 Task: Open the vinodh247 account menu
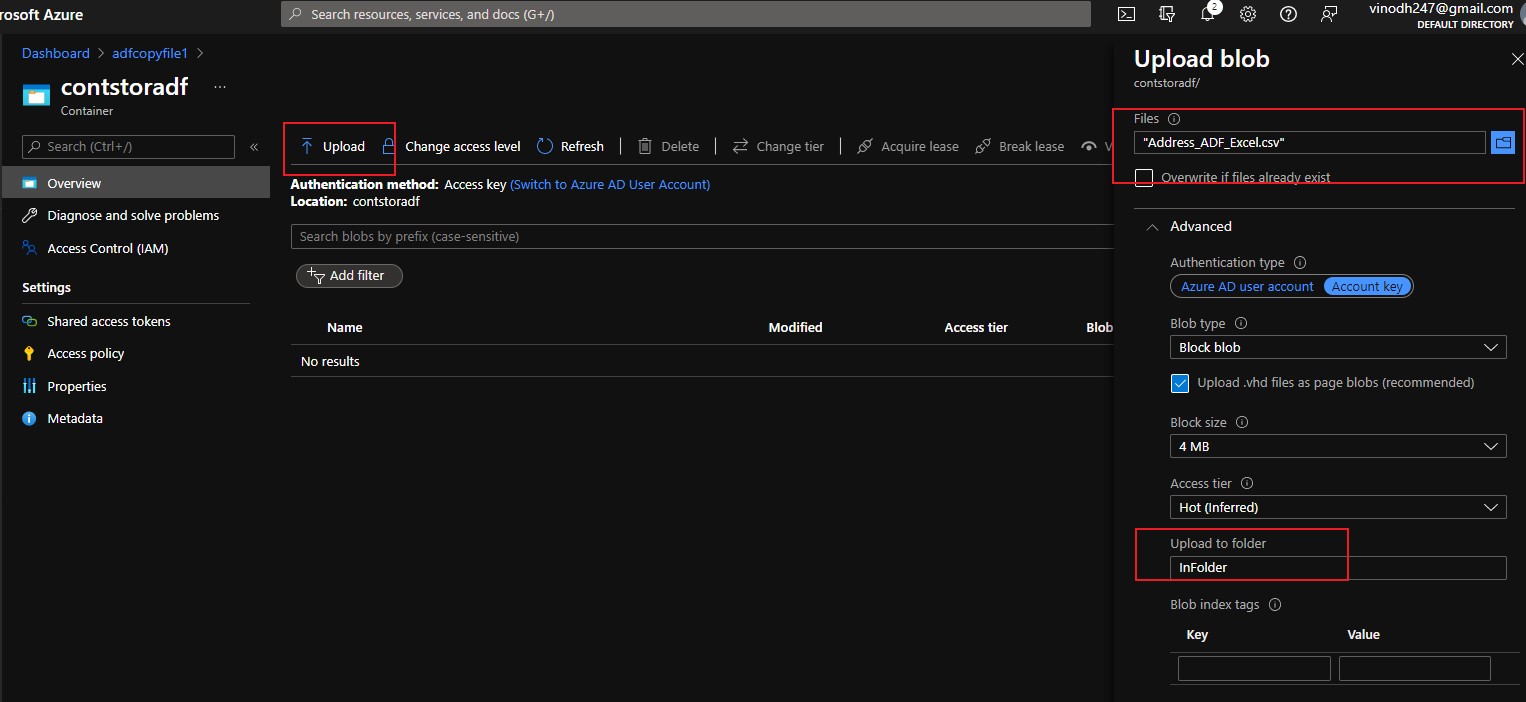pos(1441,14)
